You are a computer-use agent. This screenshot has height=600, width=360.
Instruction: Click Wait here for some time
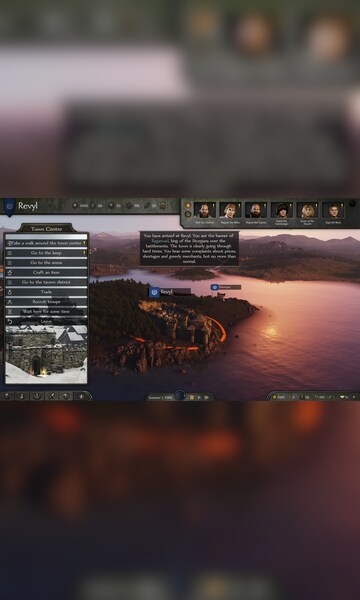pyautogui.click(x=46, y=311)
